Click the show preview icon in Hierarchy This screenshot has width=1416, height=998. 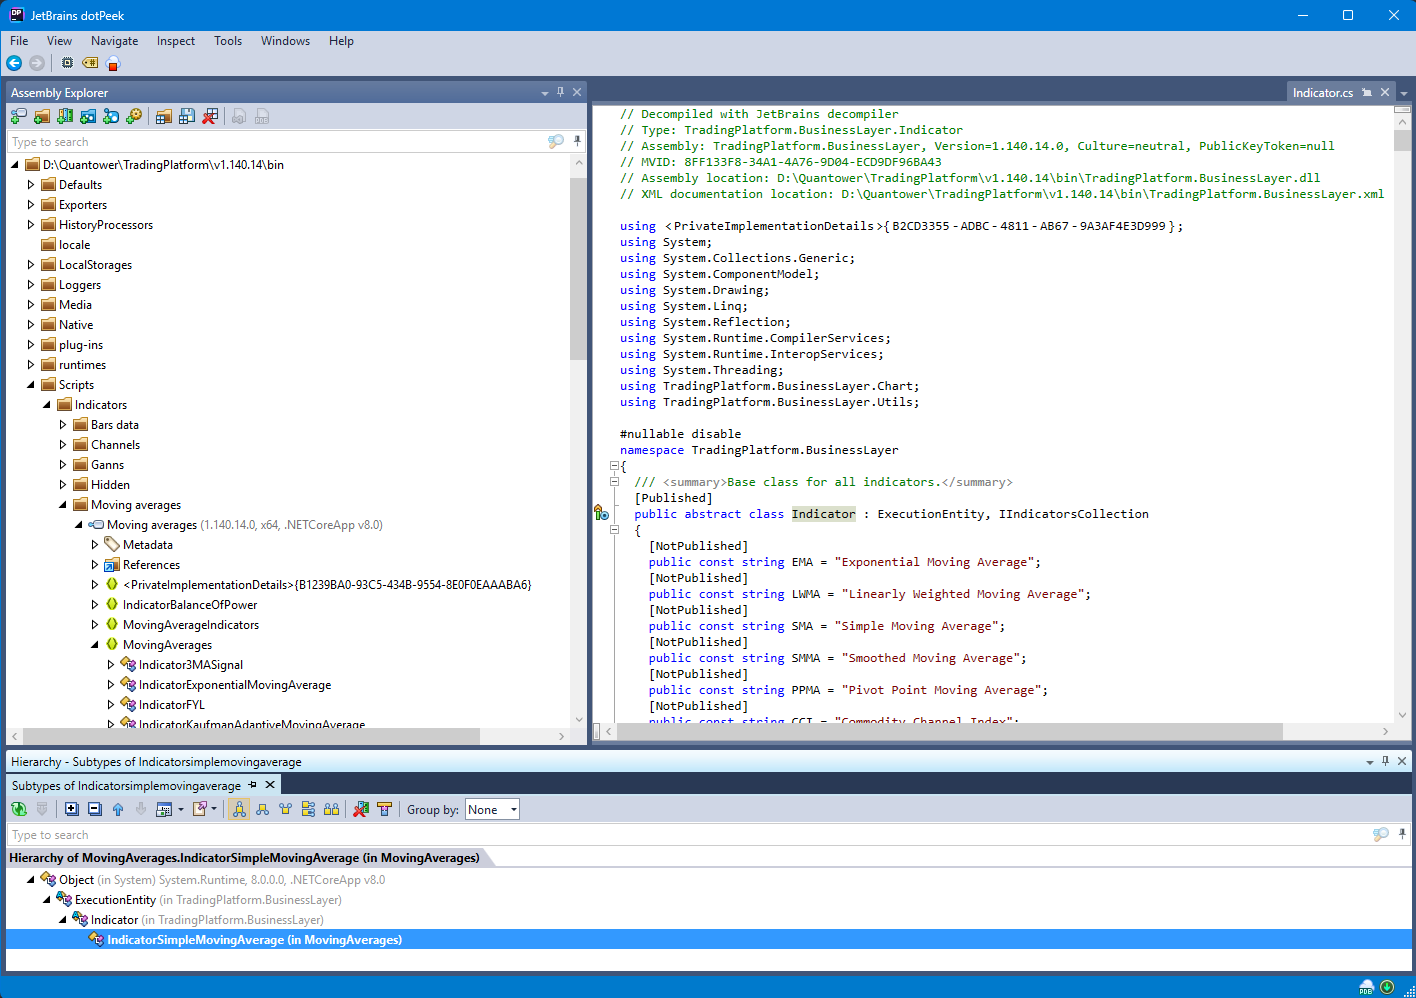click(164, 809)
